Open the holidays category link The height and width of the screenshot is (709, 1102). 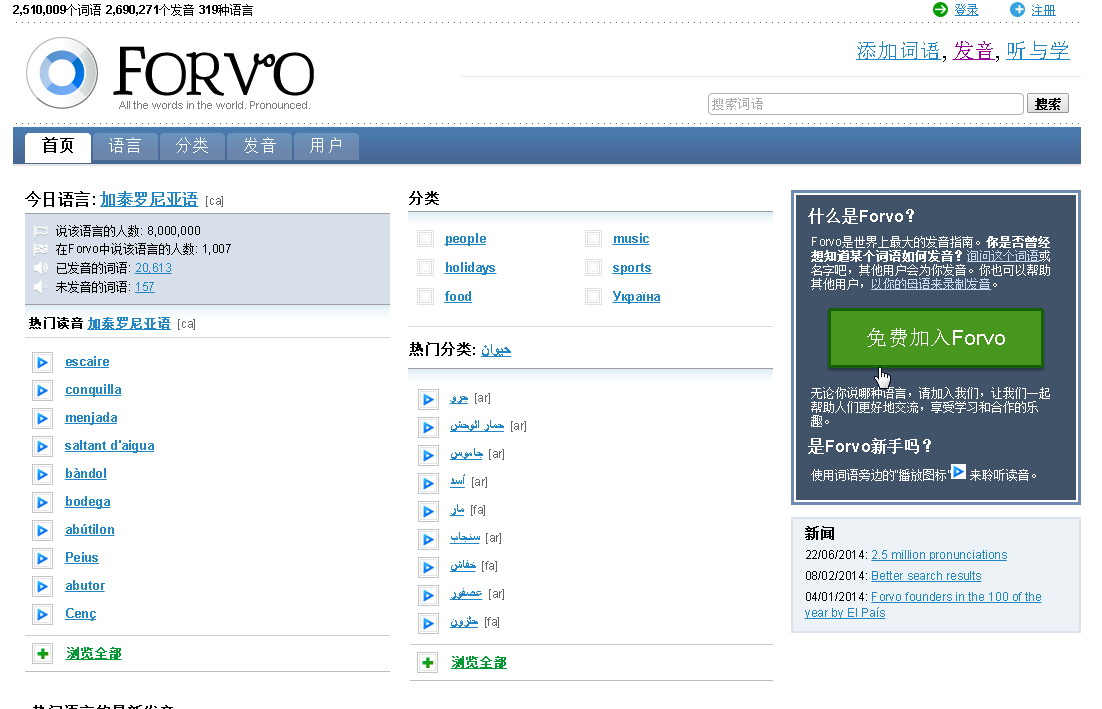470,268
